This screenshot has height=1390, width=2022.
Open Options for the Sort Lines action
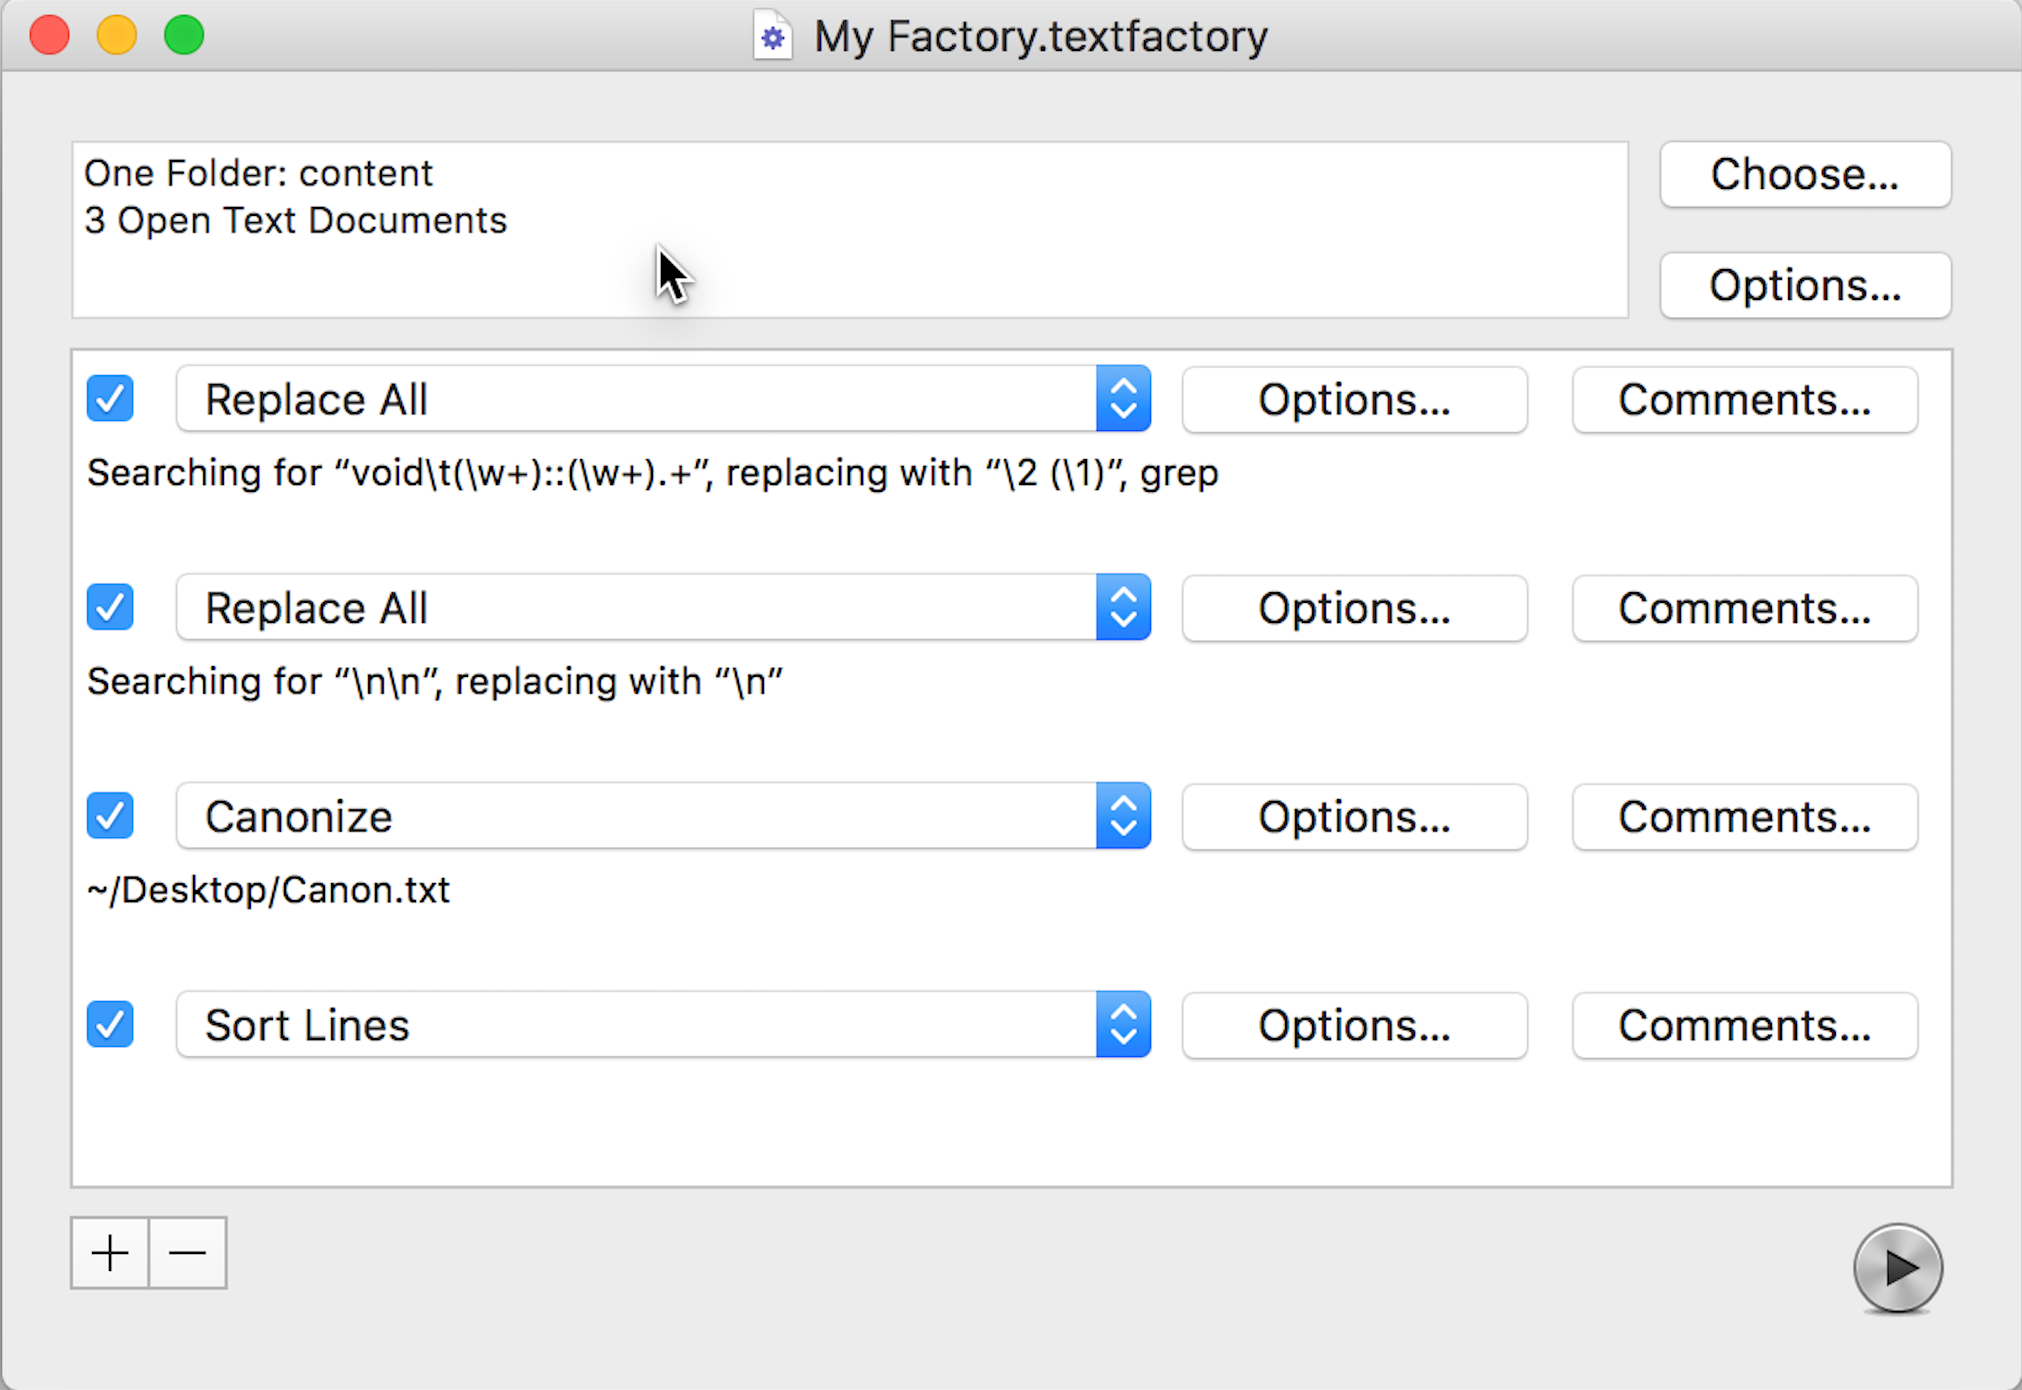(1354, 1025)
